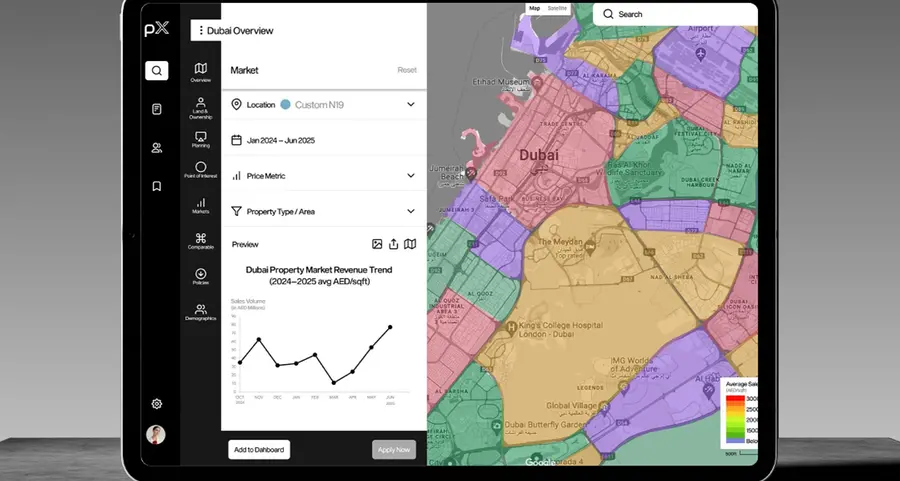
Task: Click the bookmark icon in left rail
Action: click(x=157, y=186)
